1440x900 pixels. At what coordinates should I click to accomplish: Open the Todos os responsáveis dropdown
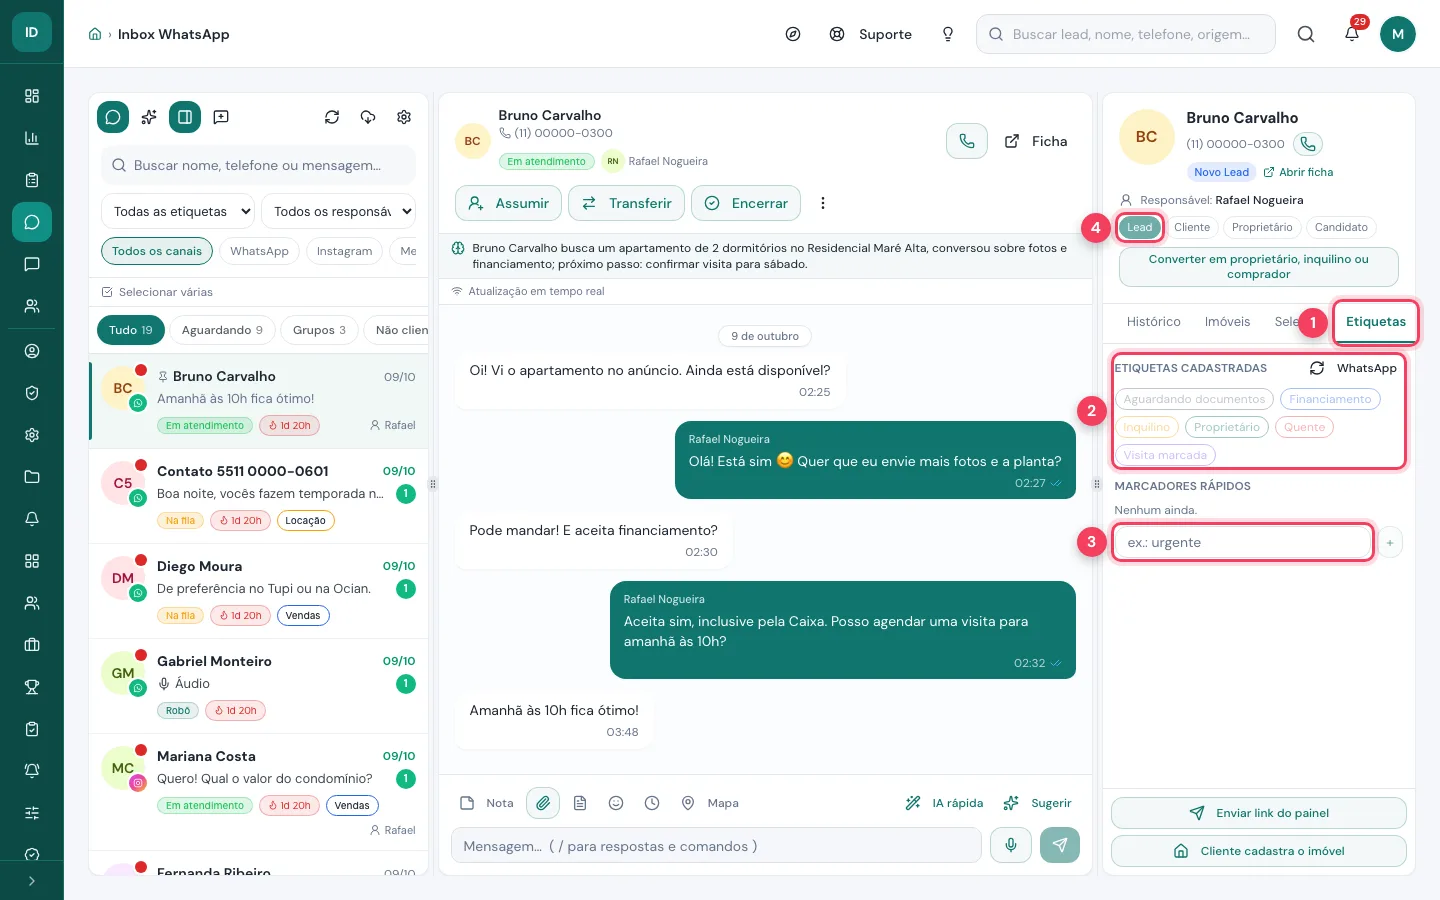click(x=339, y=211)
